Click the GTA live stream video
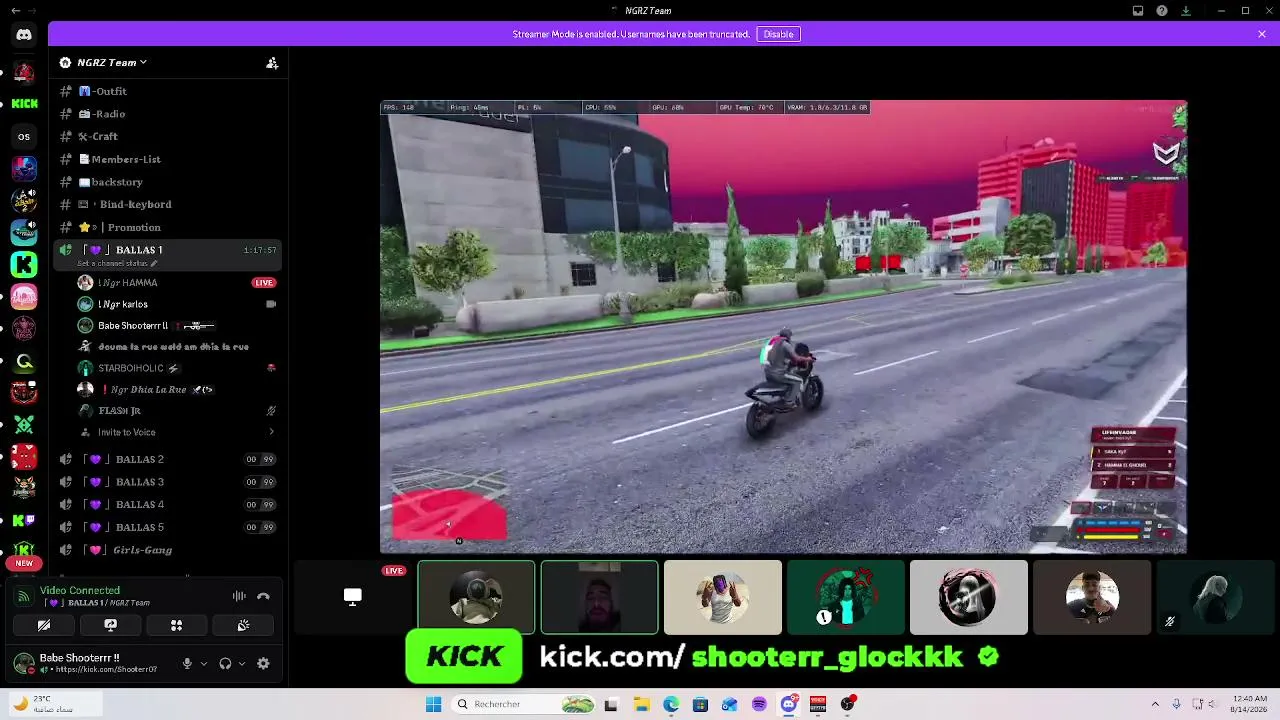The height and width of the screenshot is (720, 1280). (x=783, y=326)
